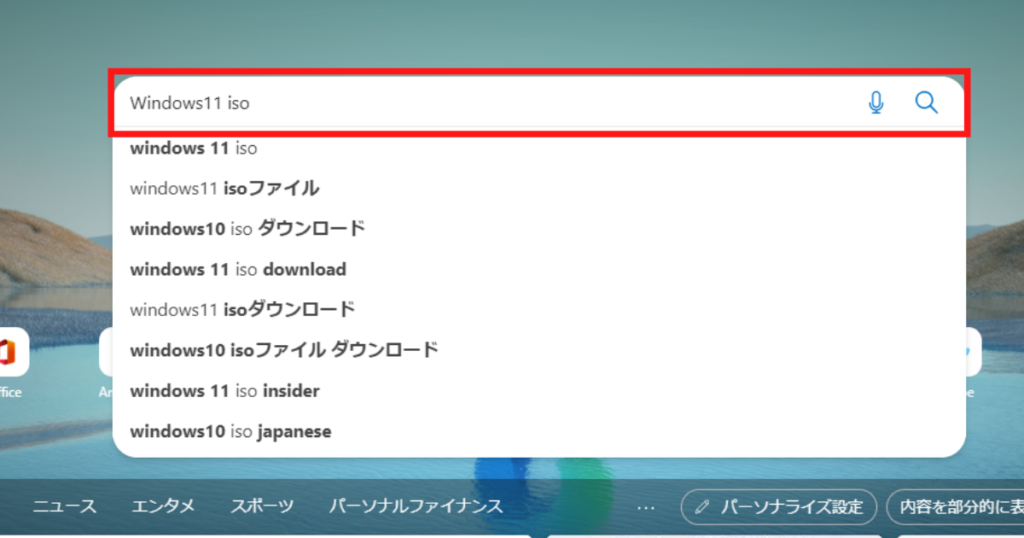Viewport: 1024px width, 538px height.
Task: Open the スポーツ tab
Action: pos(262,507)
